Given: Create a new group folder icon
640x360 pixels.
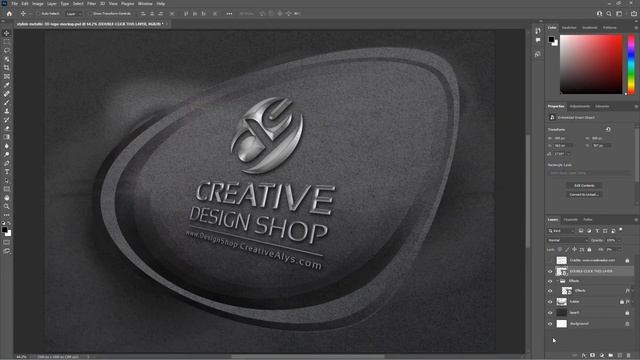Looking at the screenshot, I should [x=611, y=356].
